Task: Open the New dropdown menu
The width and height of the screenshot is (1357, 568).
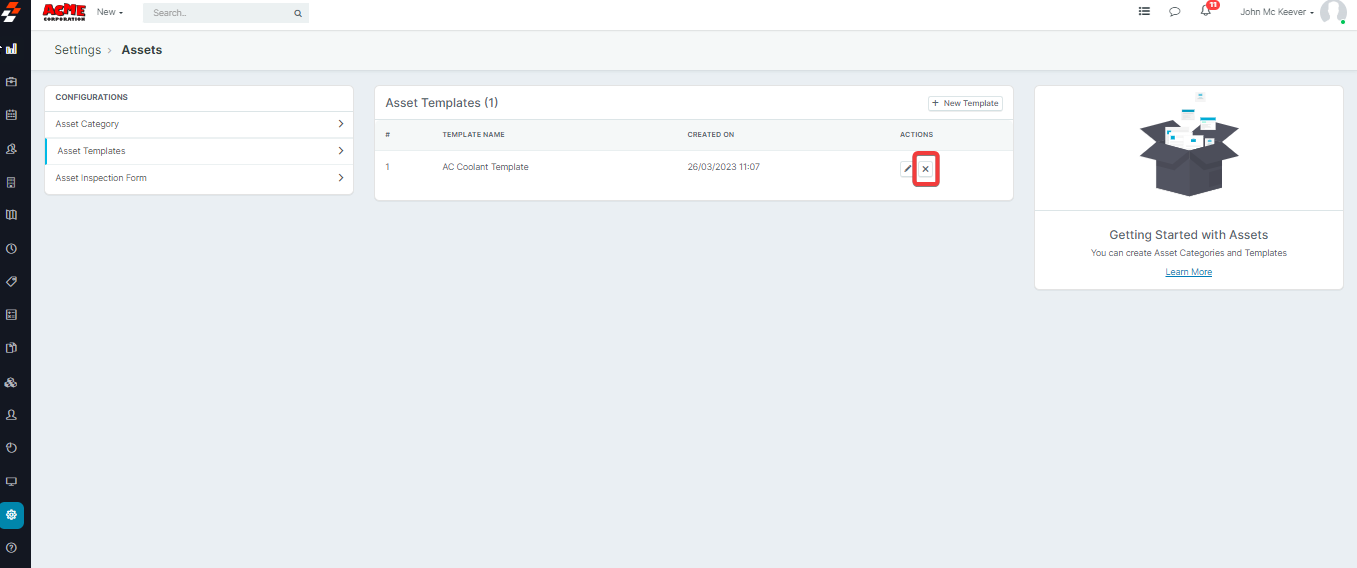Action: coord(110,12)
